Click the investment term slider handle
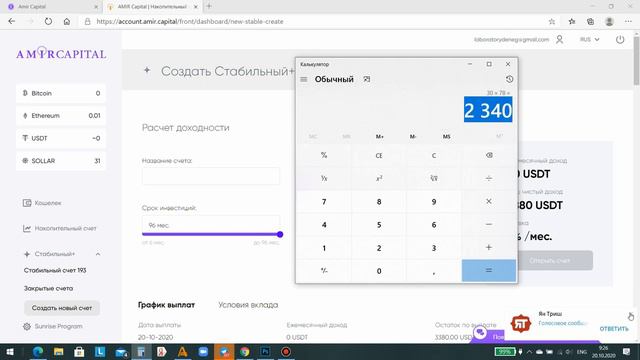 (280, 234)
